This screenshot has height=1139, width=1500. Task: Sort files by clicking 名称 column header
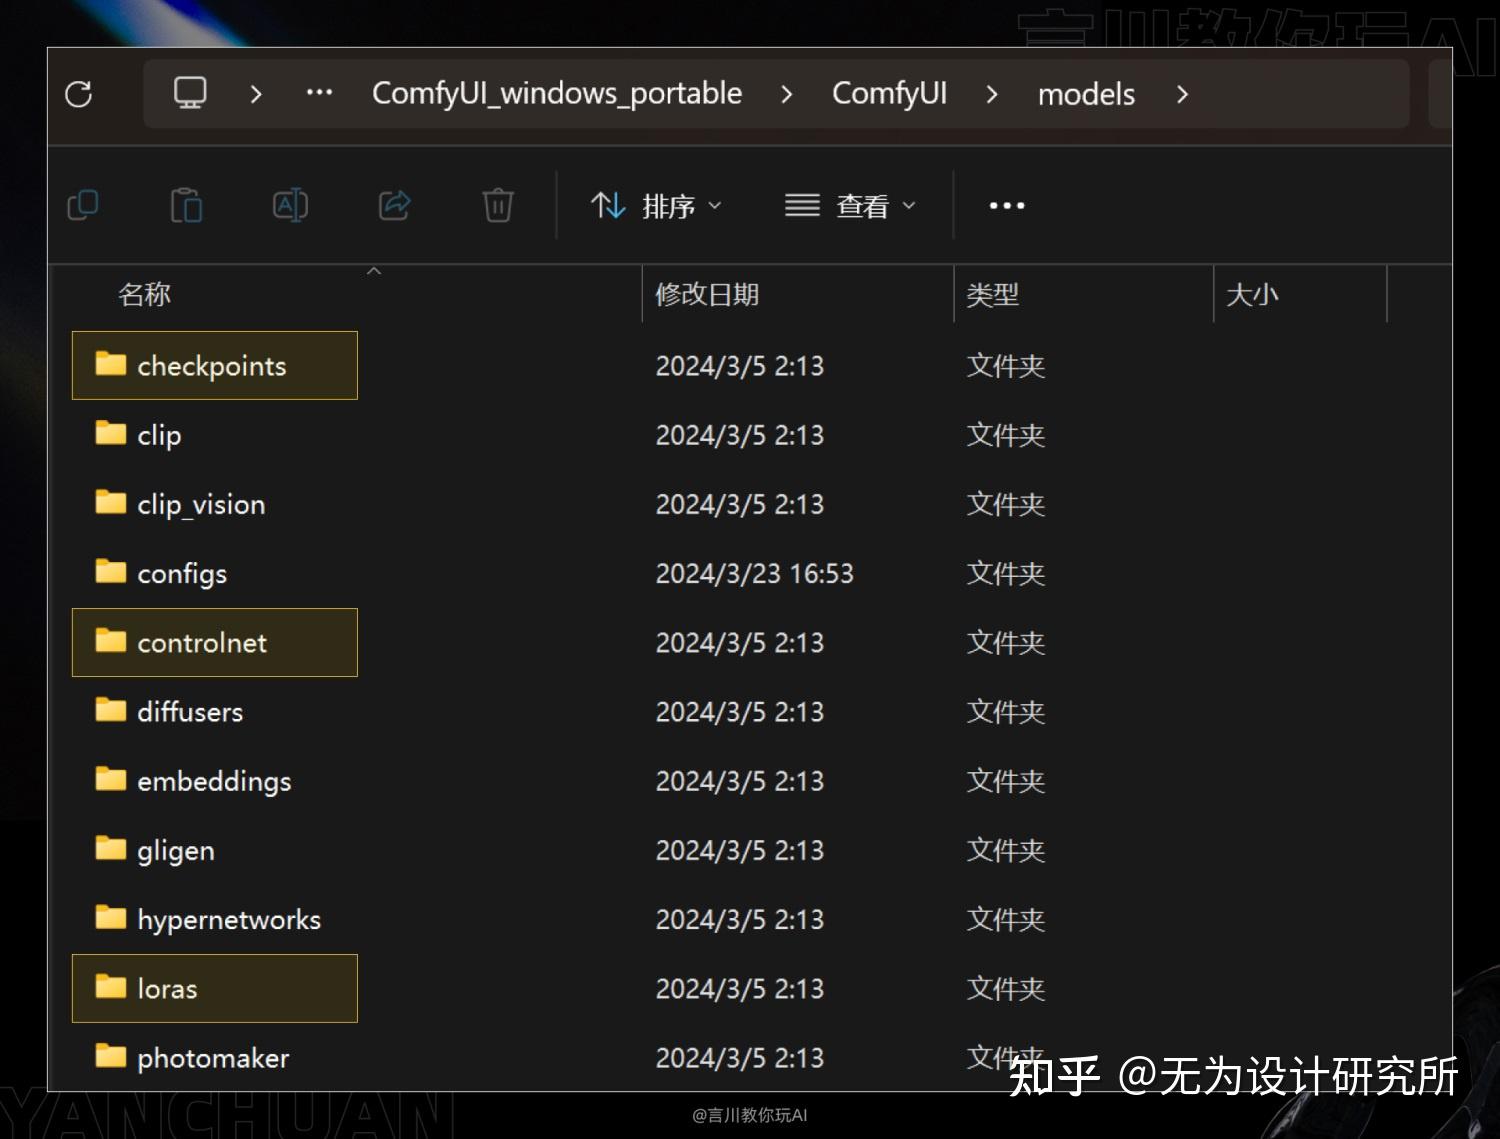click(x=145, y=294)
